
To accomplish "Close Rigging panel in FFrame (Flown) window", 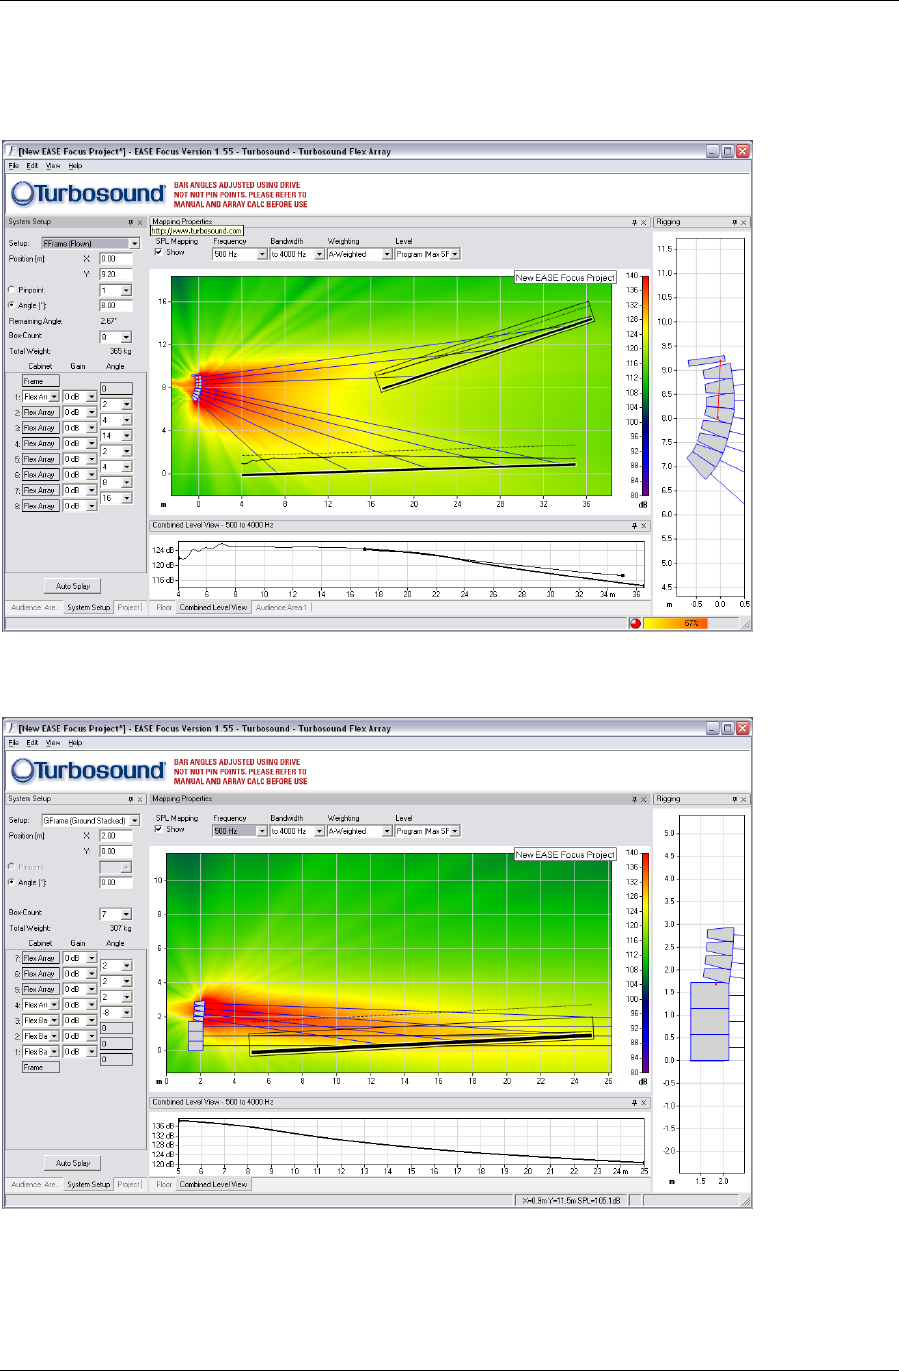I will point(745,222).
